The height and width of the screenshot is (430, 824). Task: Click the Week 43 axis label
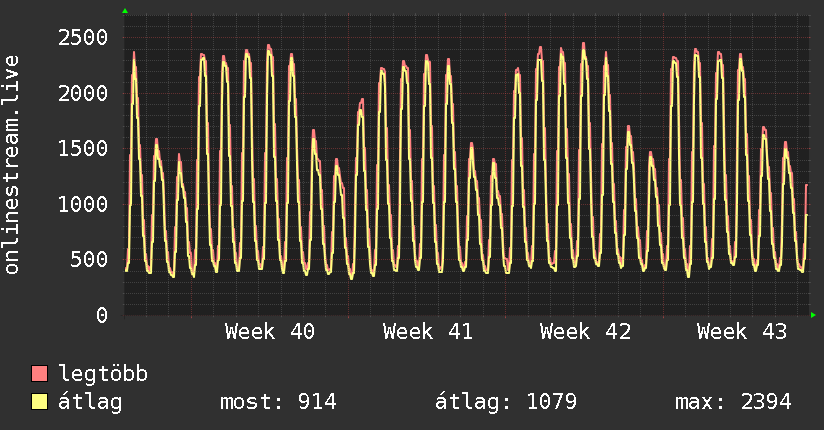coord(742,332)
